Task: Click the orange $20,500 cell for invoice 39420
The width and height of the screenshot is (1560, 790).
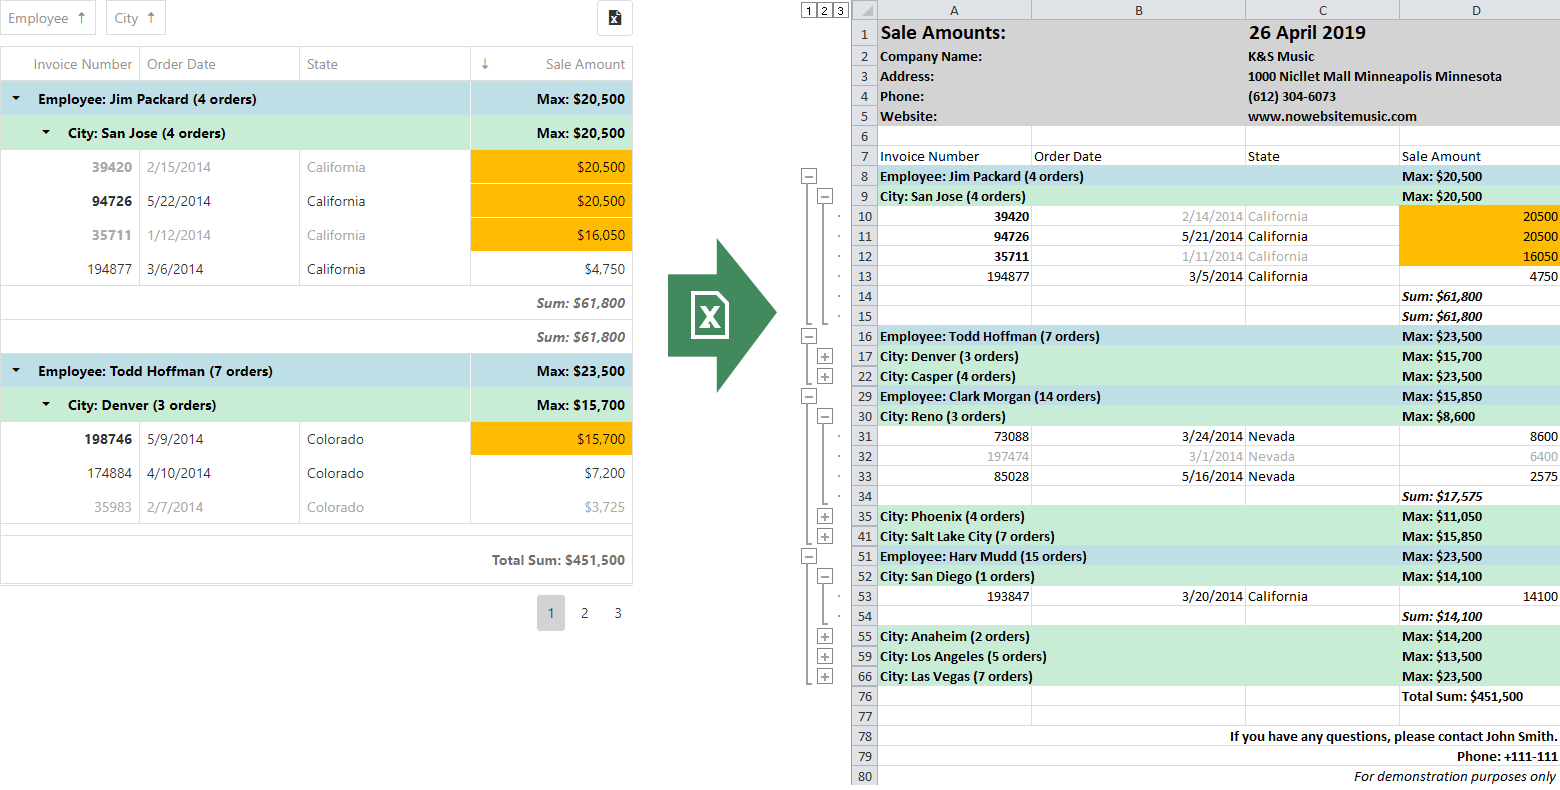Action: coord(551,167)
